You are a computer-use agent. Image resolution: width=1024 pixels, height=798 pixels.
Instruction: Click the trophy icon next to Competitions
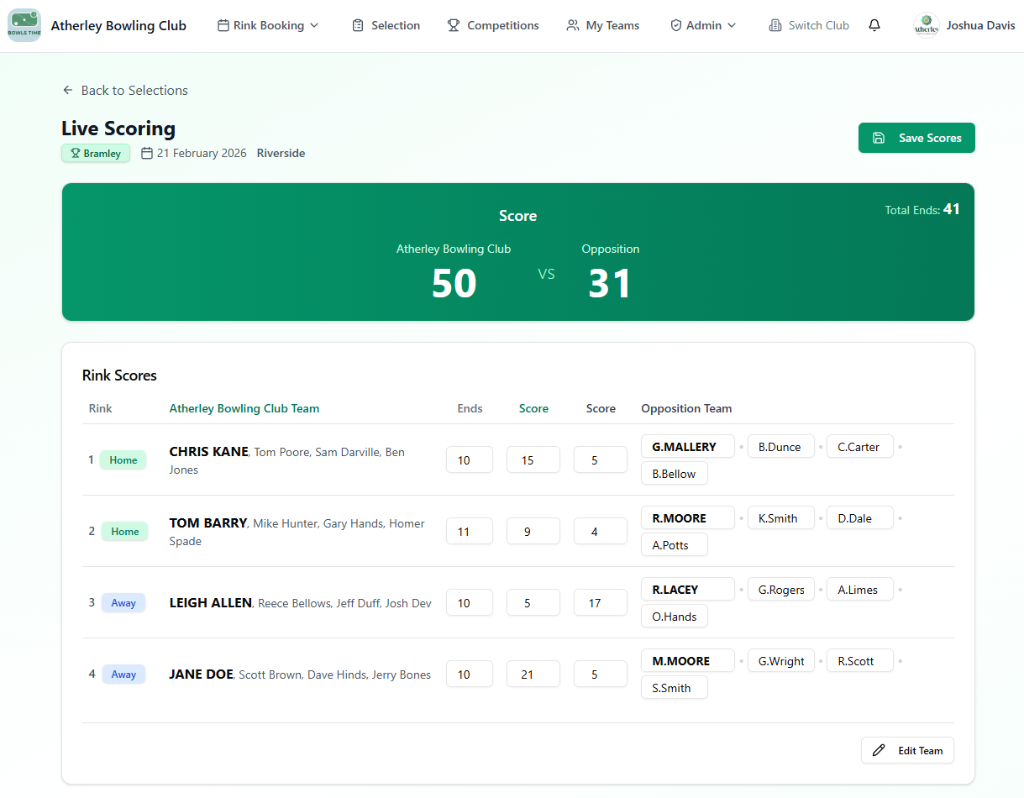click(453, 25)
